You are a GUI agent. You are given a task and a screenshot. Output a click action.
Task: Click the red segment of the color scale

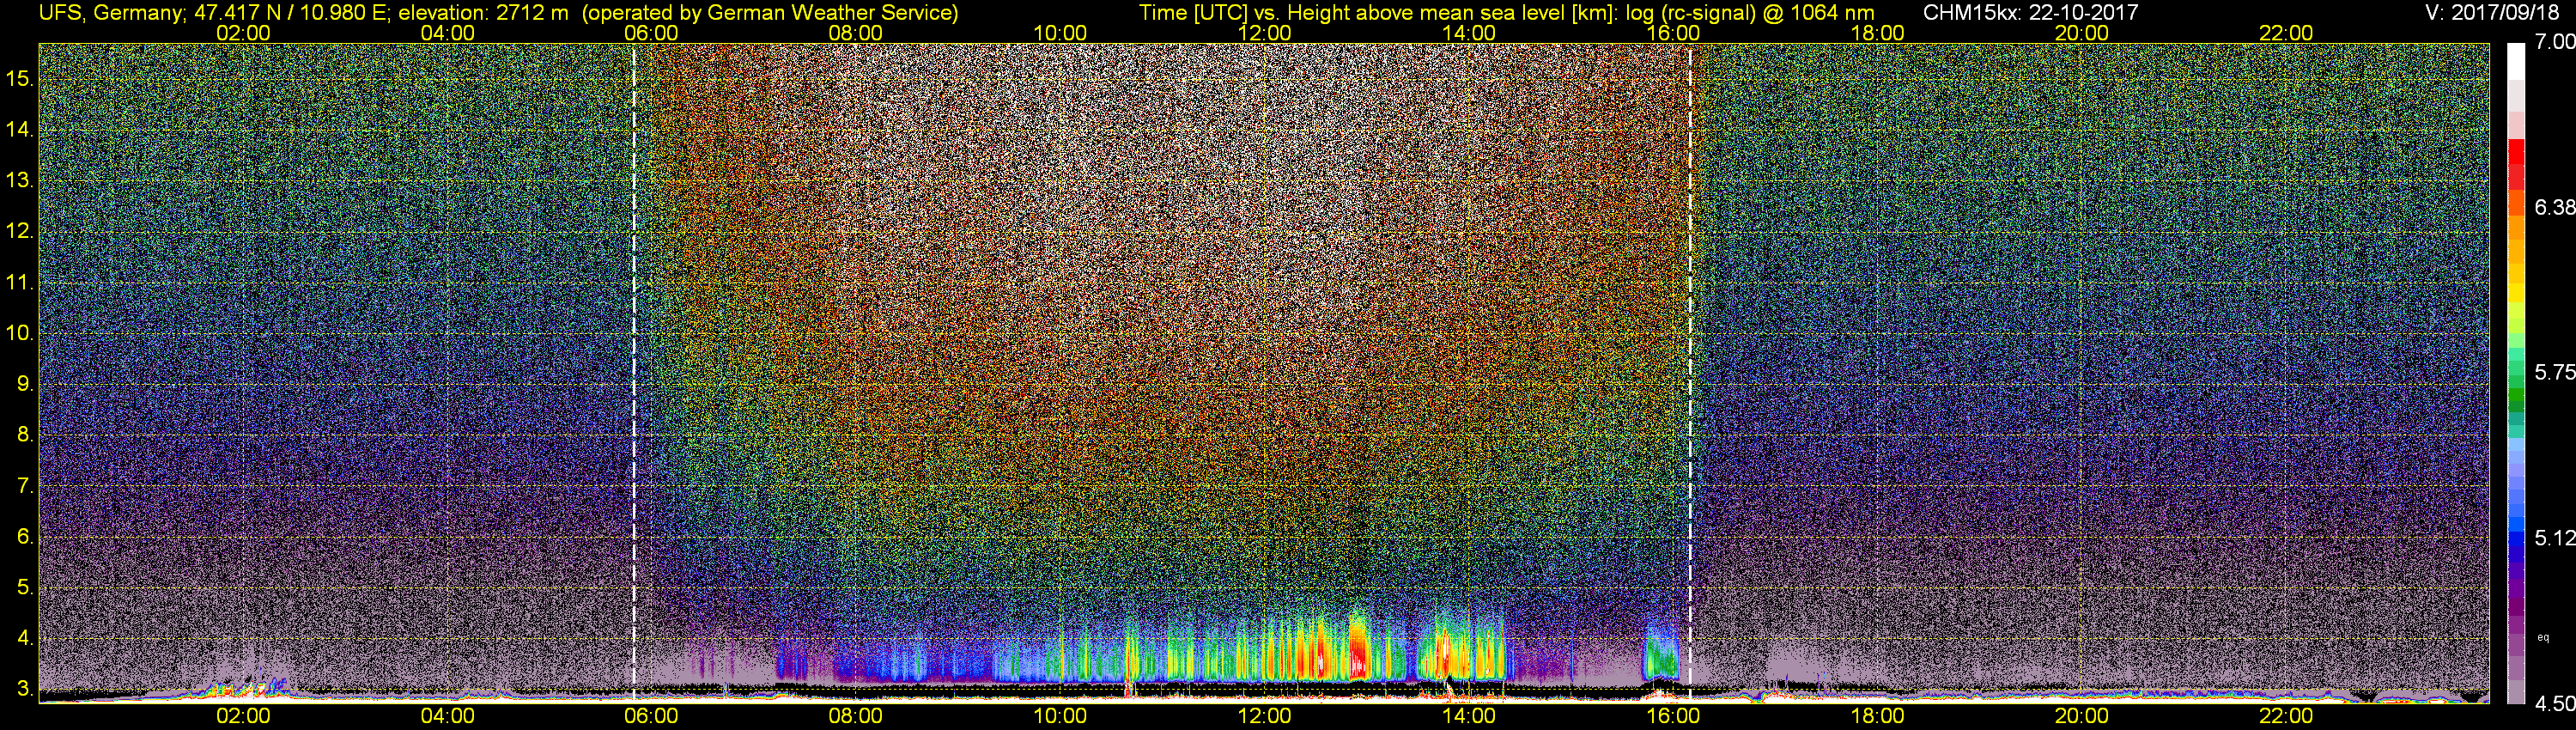point(2516,165)
